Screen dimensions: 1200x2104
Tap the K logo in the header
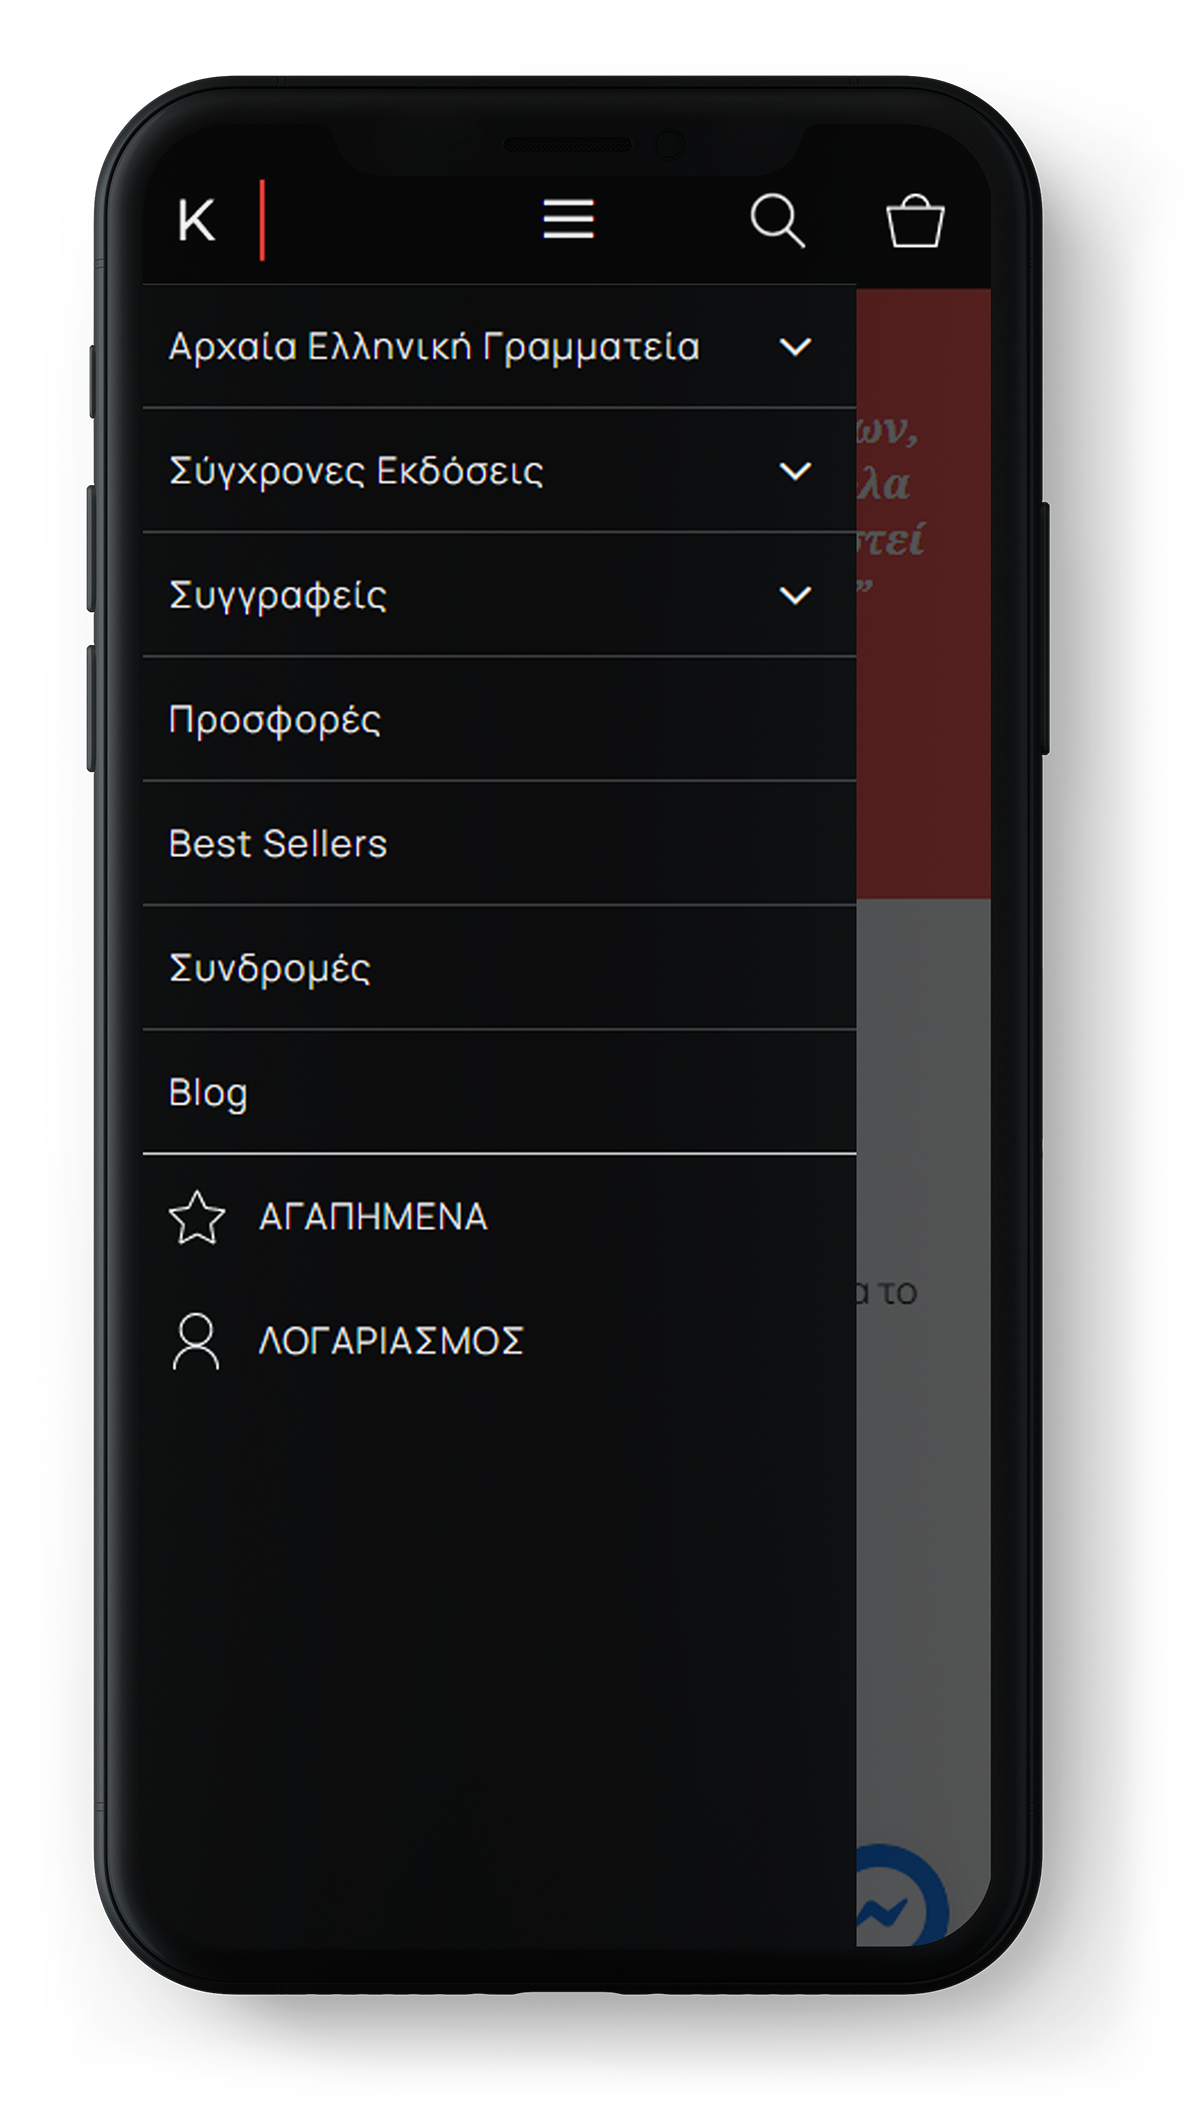pos(197,220)
